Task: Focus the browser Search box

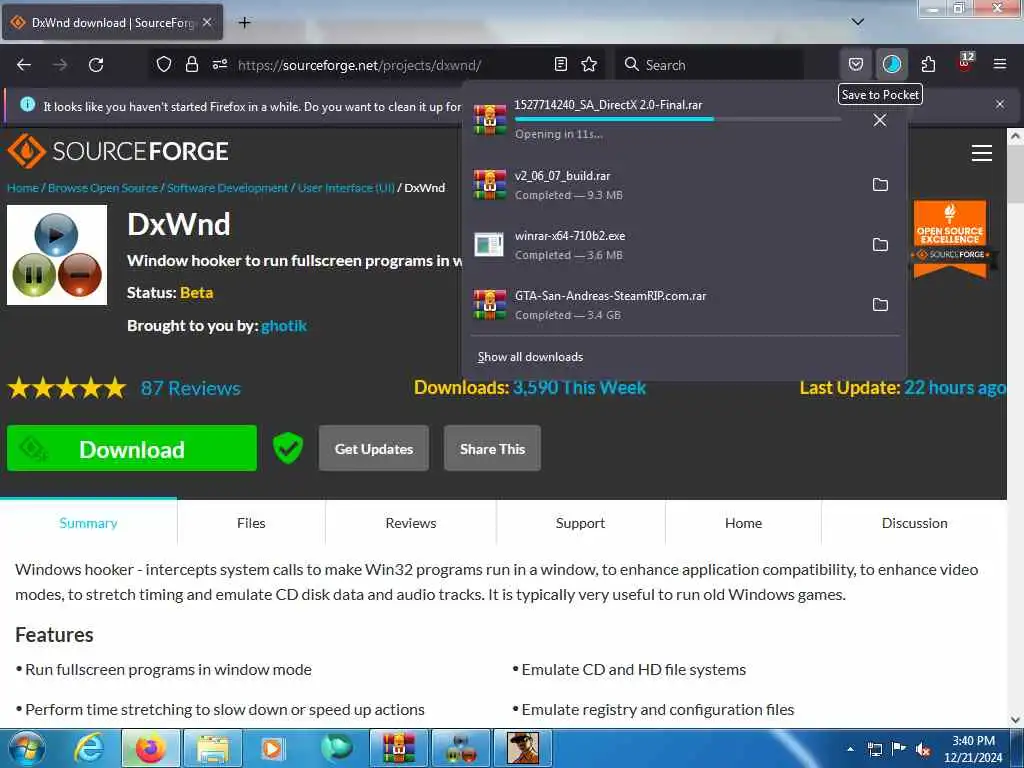Action: pyautogui.click(x=710, y=65)
